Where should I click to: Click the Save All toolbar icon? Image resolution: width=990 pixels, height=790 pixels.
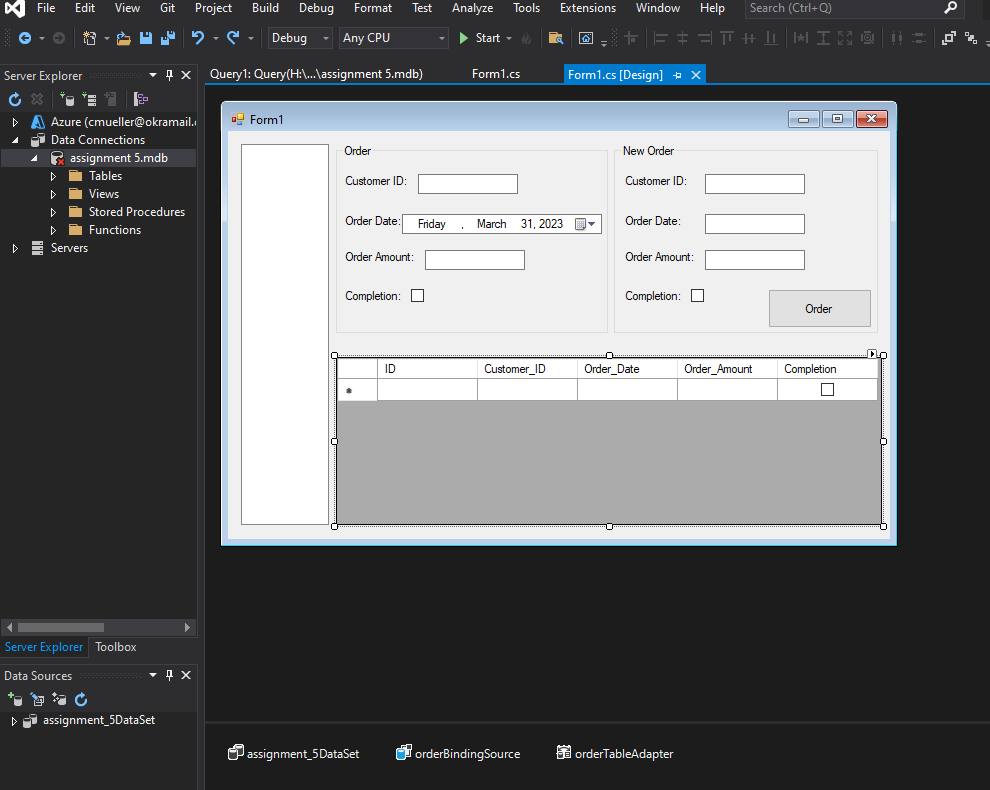tap(168, 38)
